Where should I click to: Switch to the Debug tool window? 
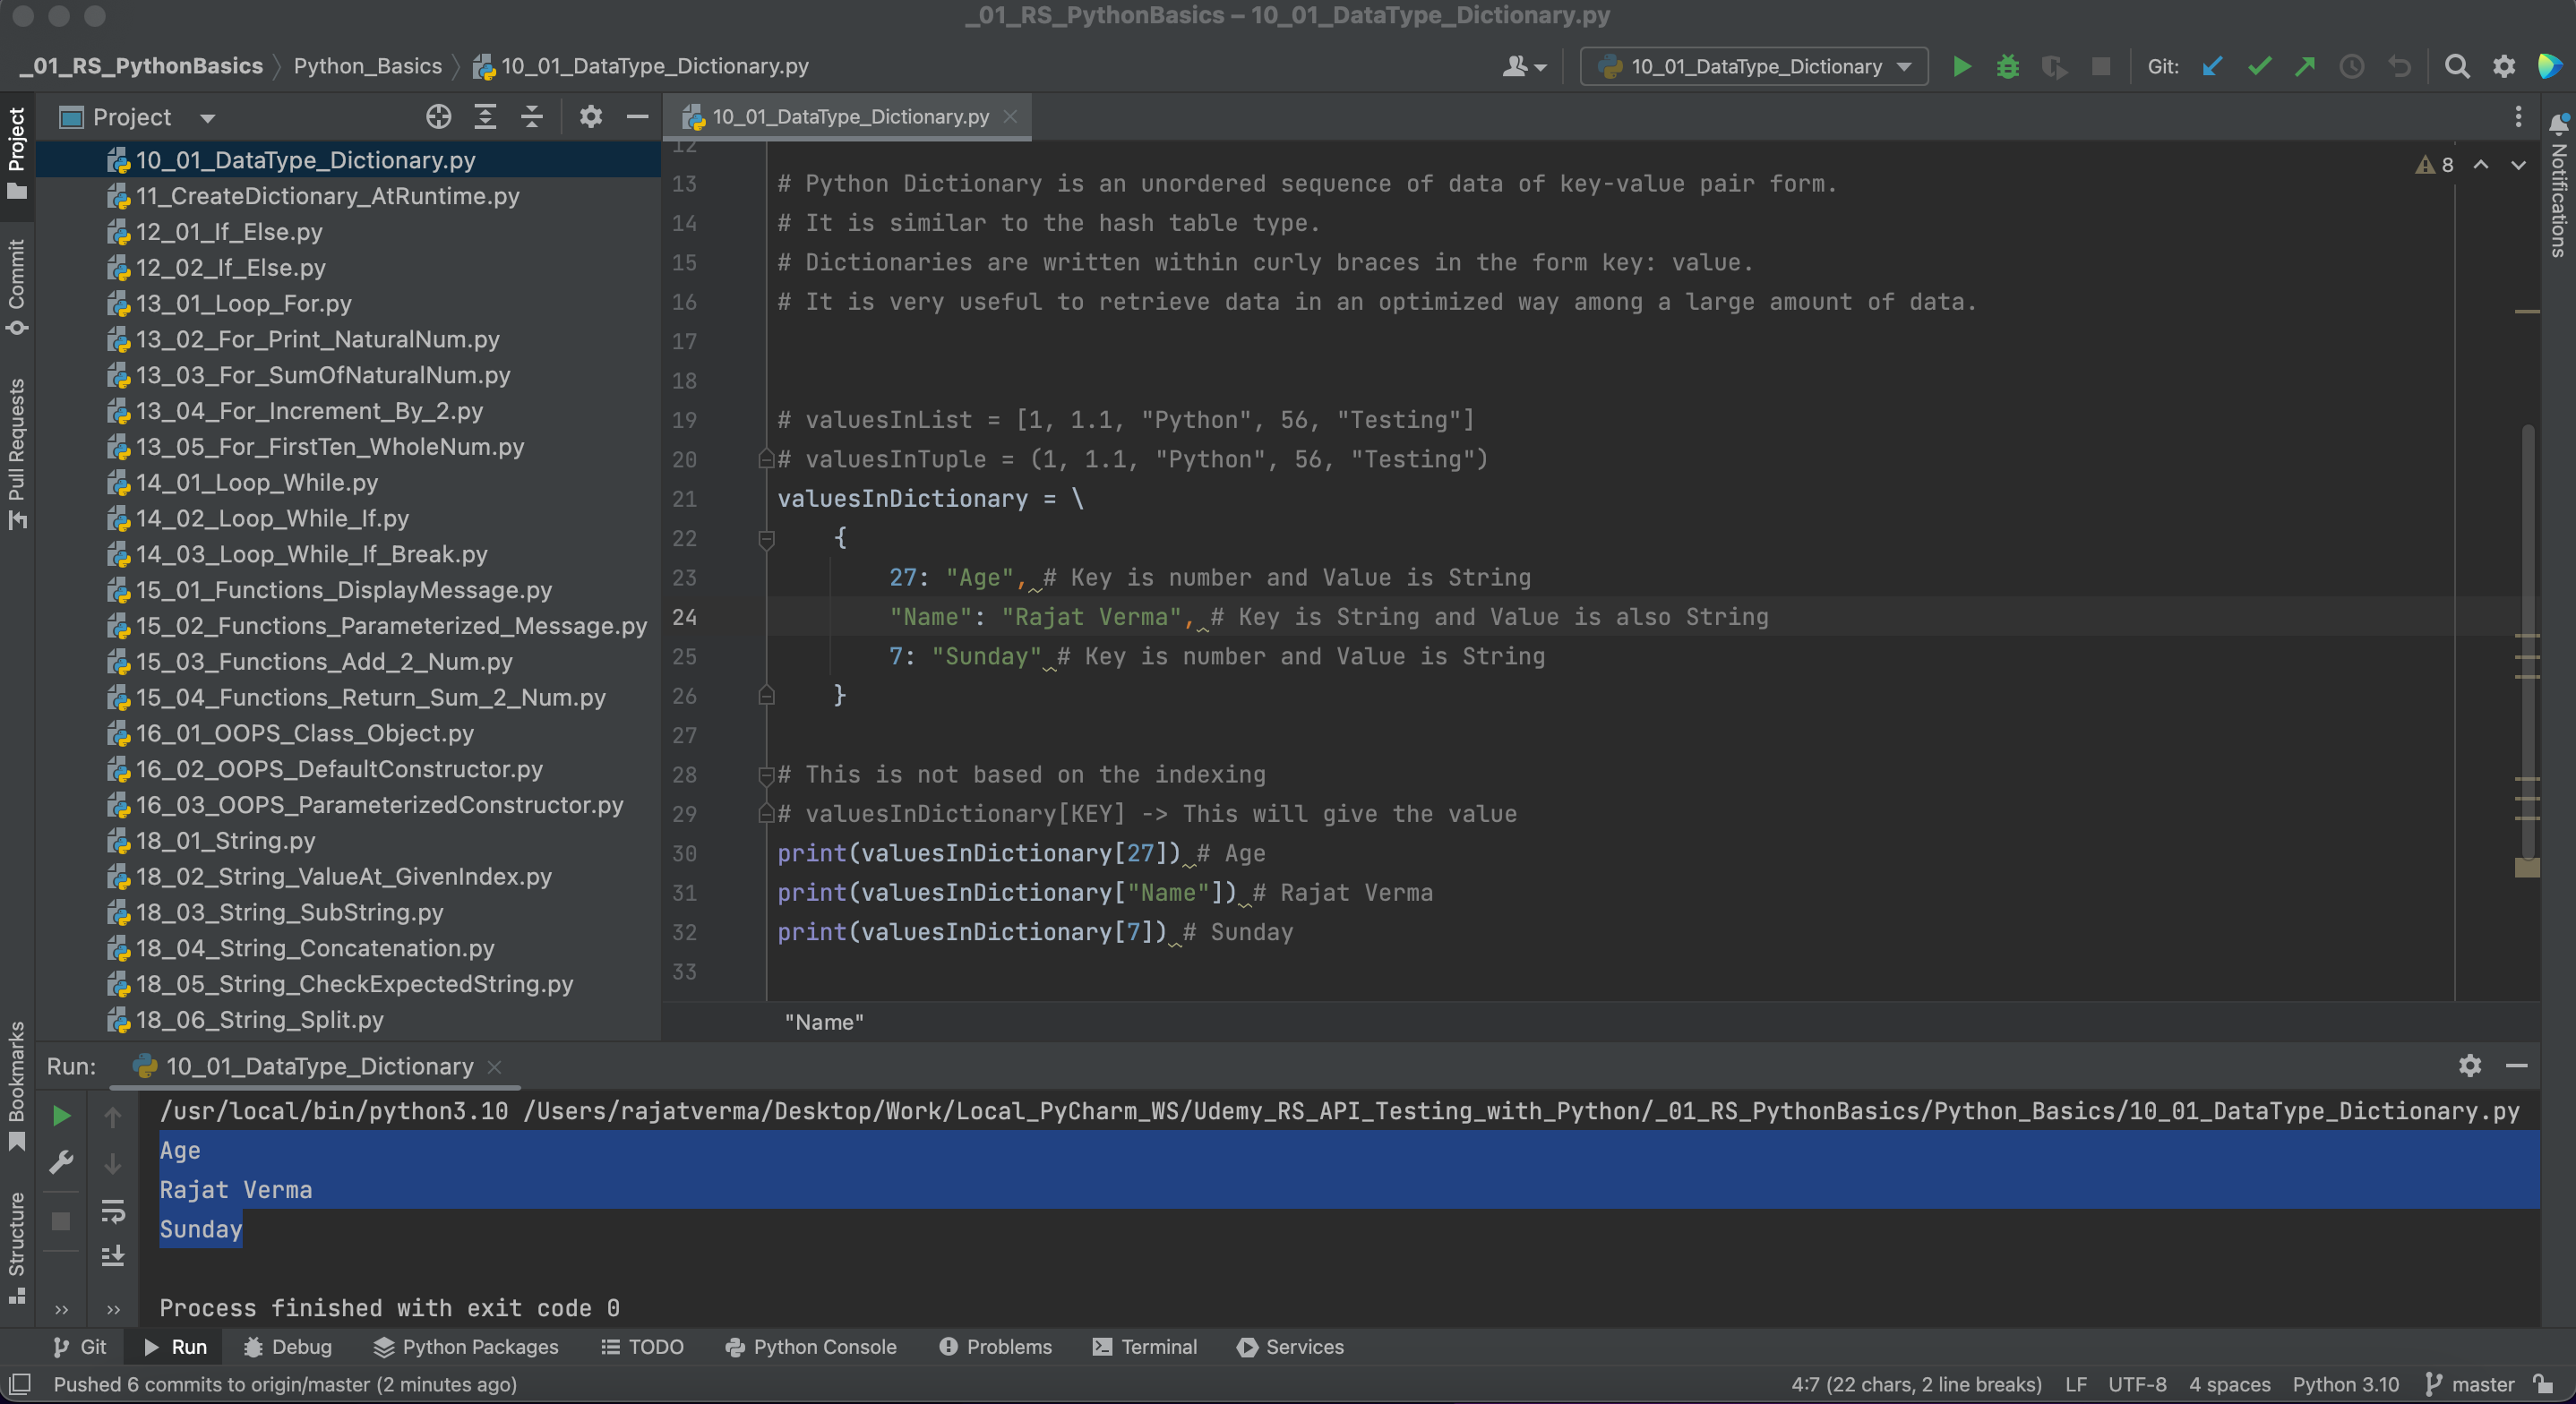288,1347
